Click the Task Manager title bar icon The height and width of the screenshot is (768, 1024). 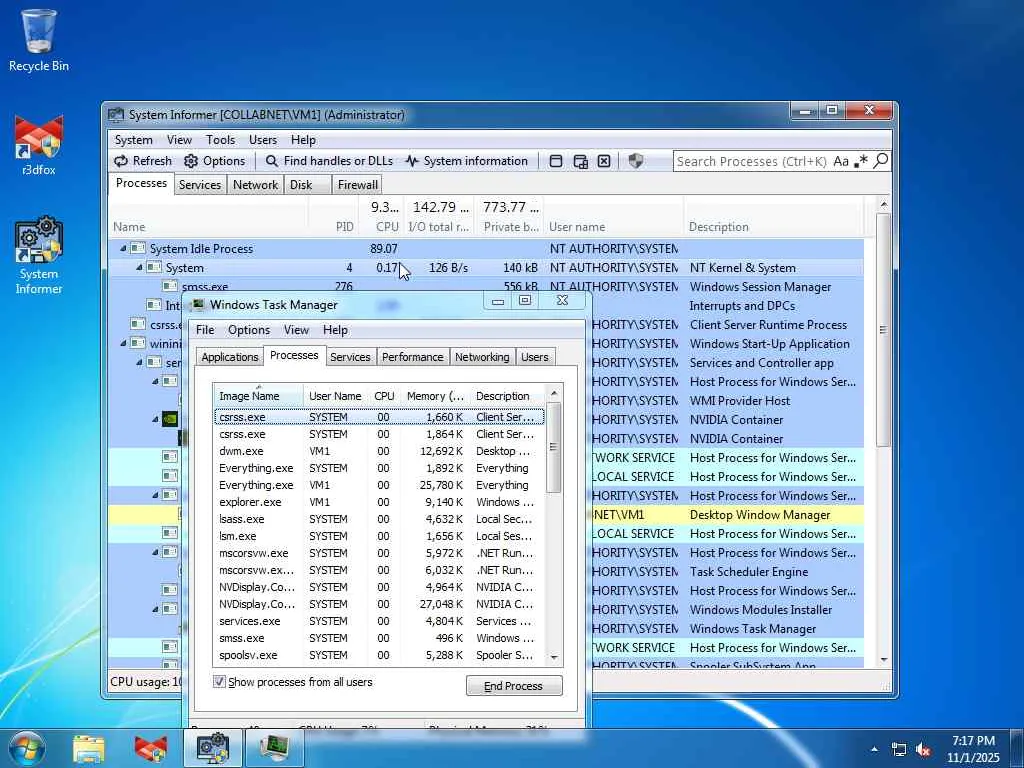199,304
